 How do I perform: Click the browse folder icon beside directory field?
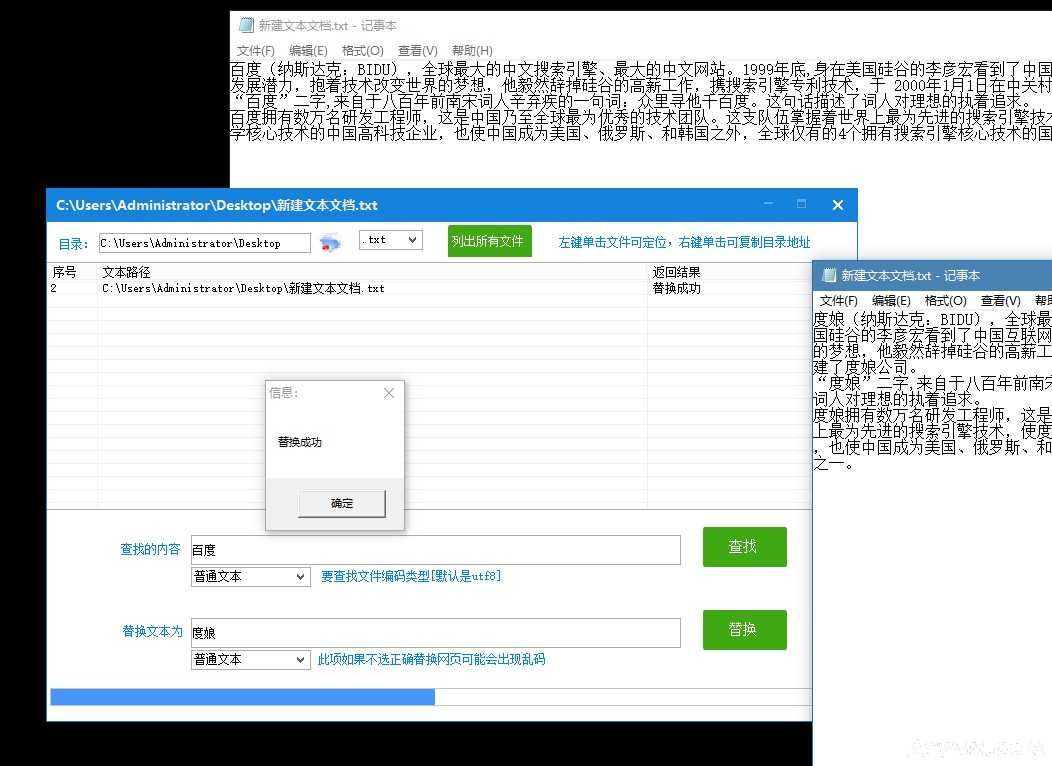point(330,242)
